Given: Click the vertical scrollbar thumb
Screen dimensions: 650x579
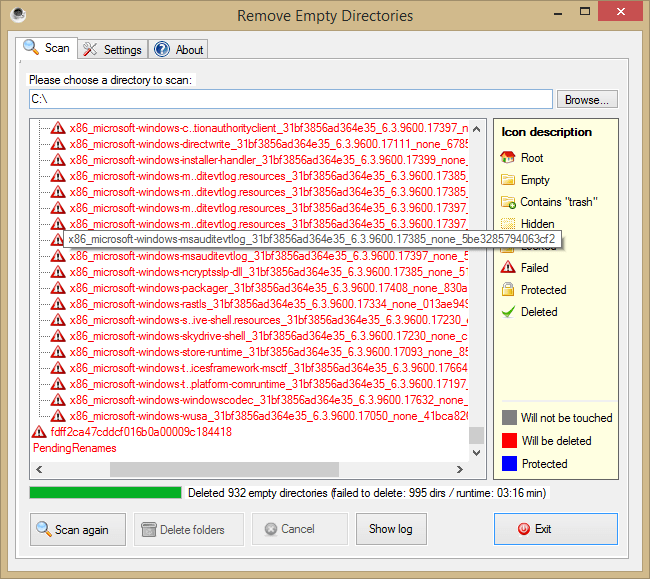Looking at the screenshot, I should (477, 435).
